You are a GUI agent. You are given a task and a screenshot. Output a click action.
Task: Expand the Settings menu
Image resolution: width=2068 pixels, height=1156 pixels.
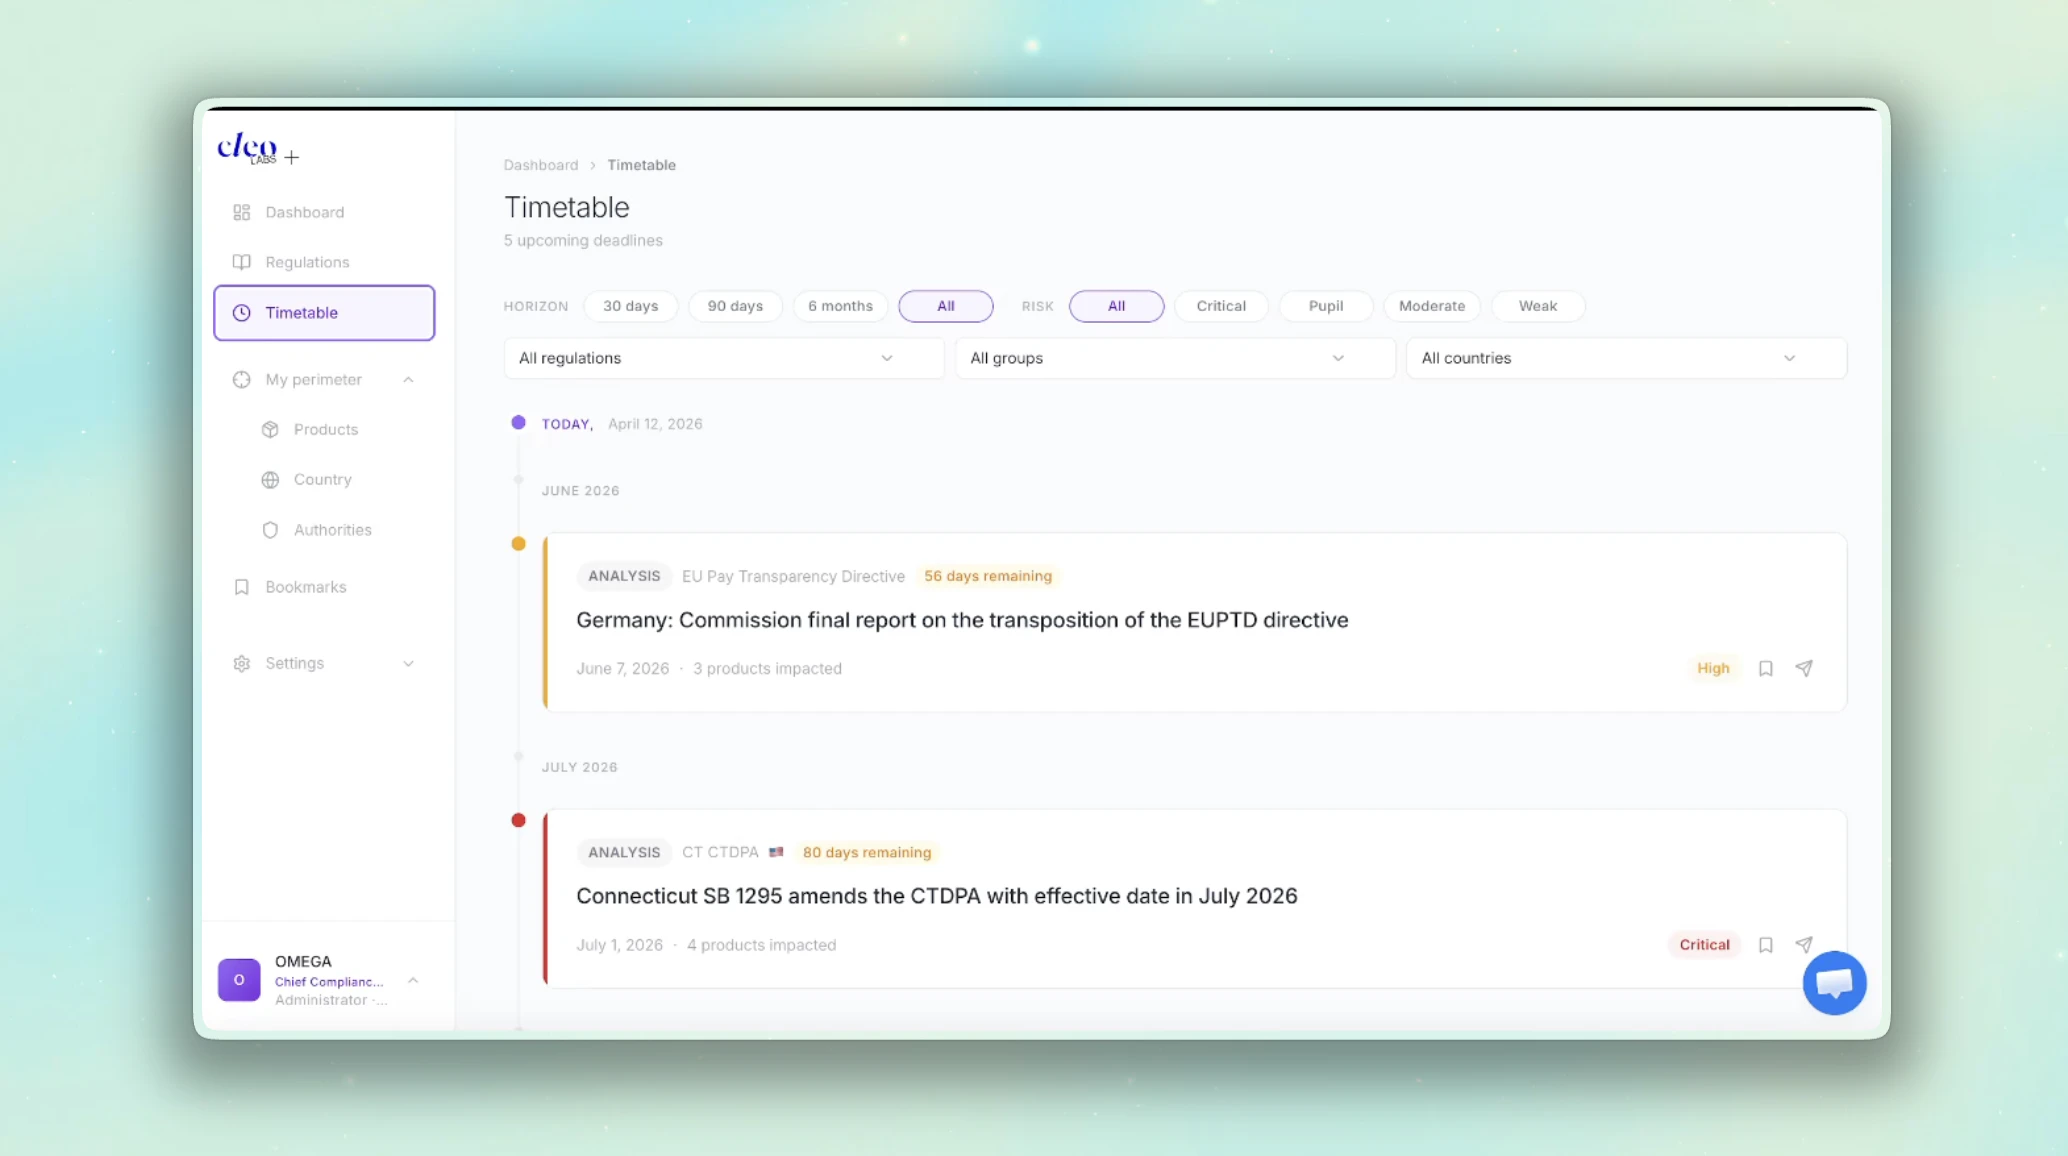pyautogui.click(x=408, y=663)
